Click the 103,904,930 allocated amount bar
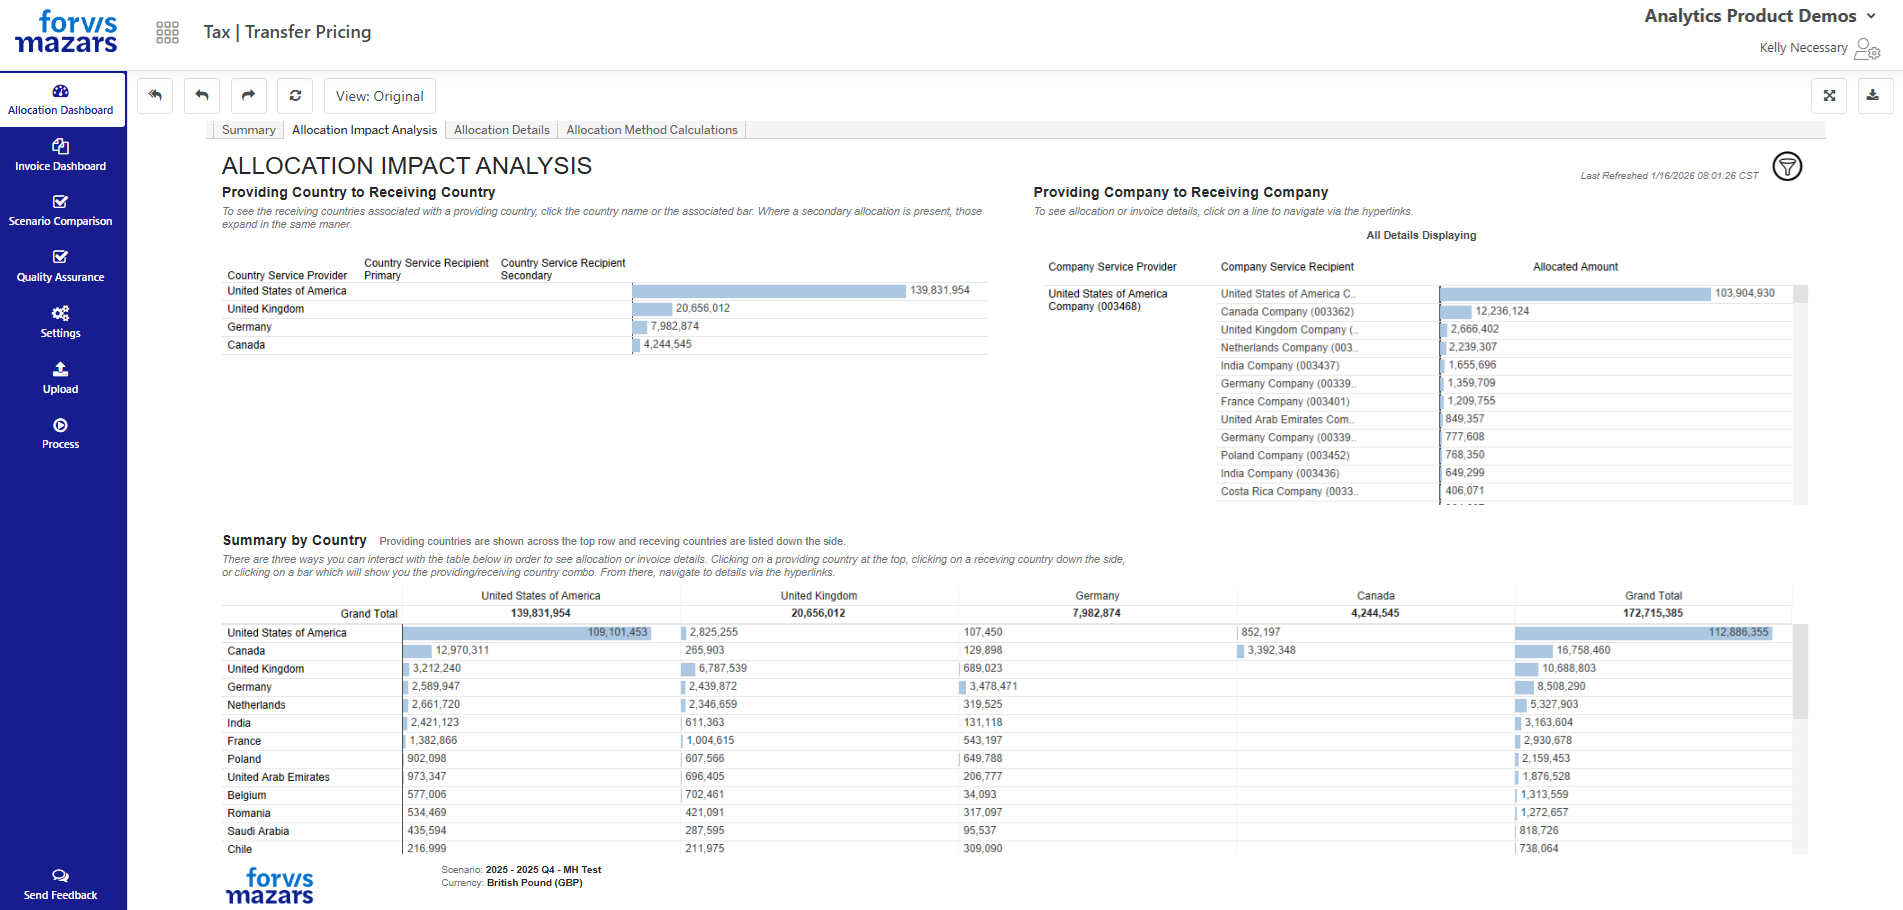The height and width of the screenshot is (910, 1903). [x=1576, y=294]
